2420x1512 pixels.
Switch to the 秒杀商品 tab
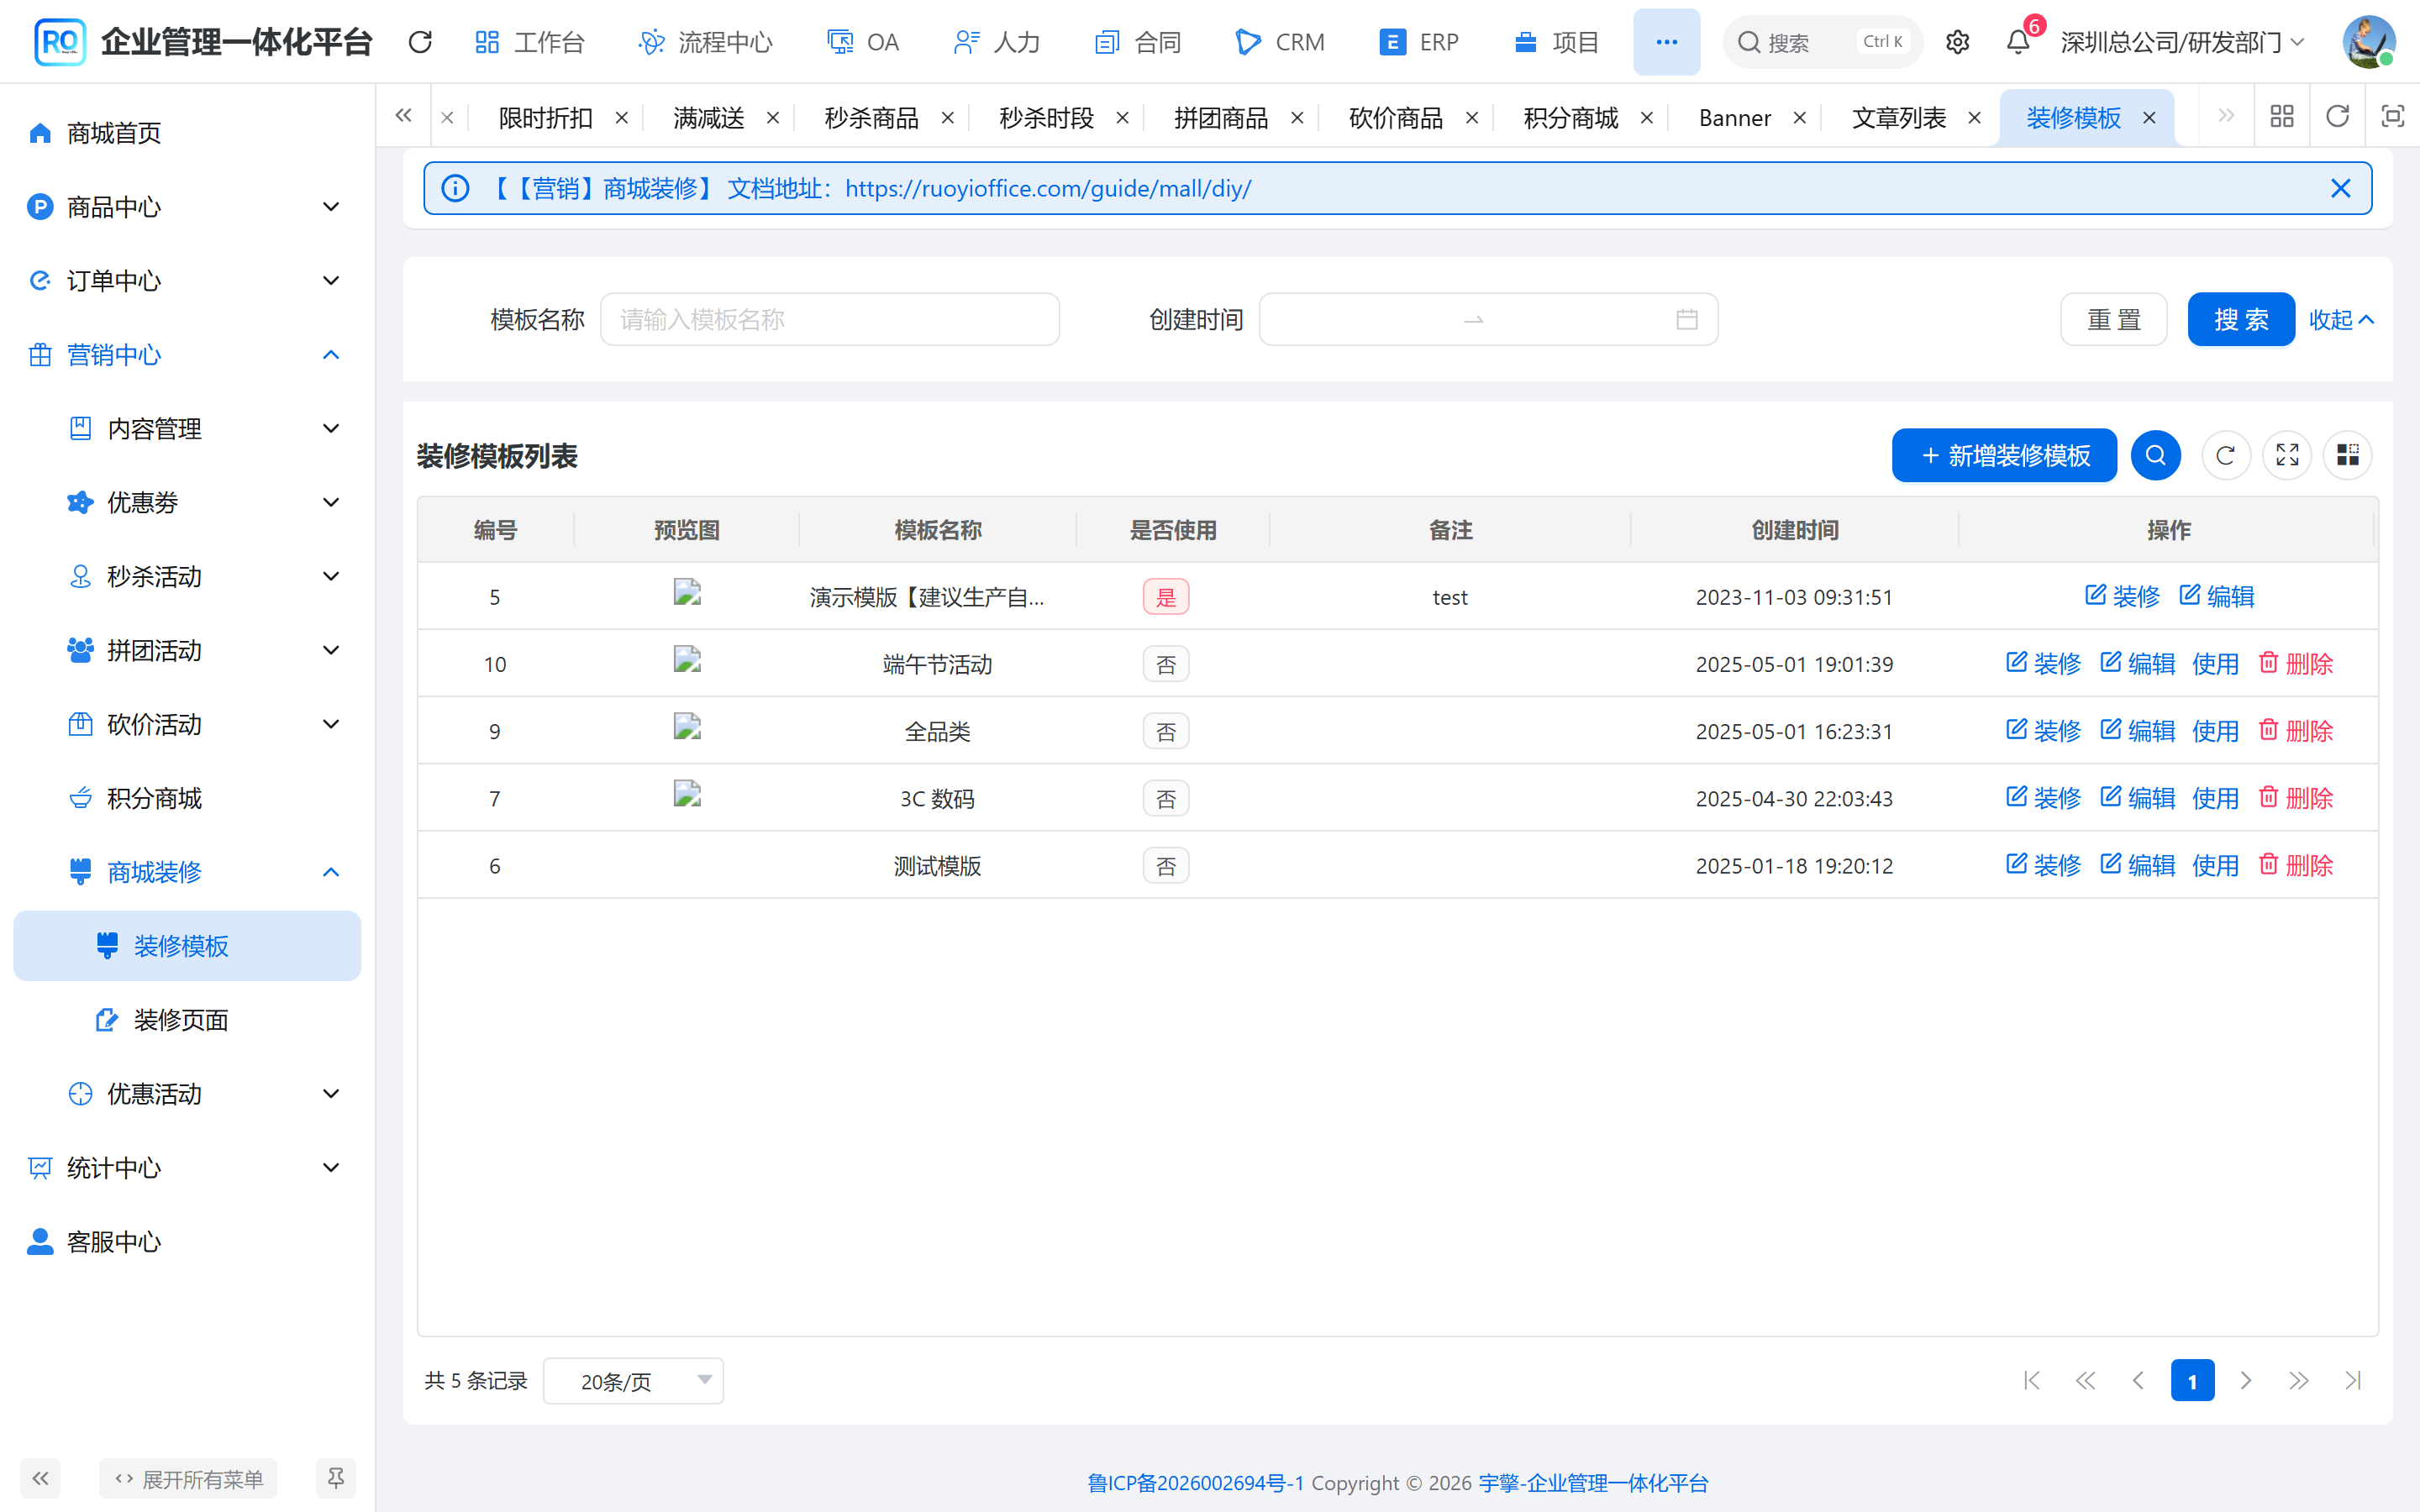tap(871, 118)
